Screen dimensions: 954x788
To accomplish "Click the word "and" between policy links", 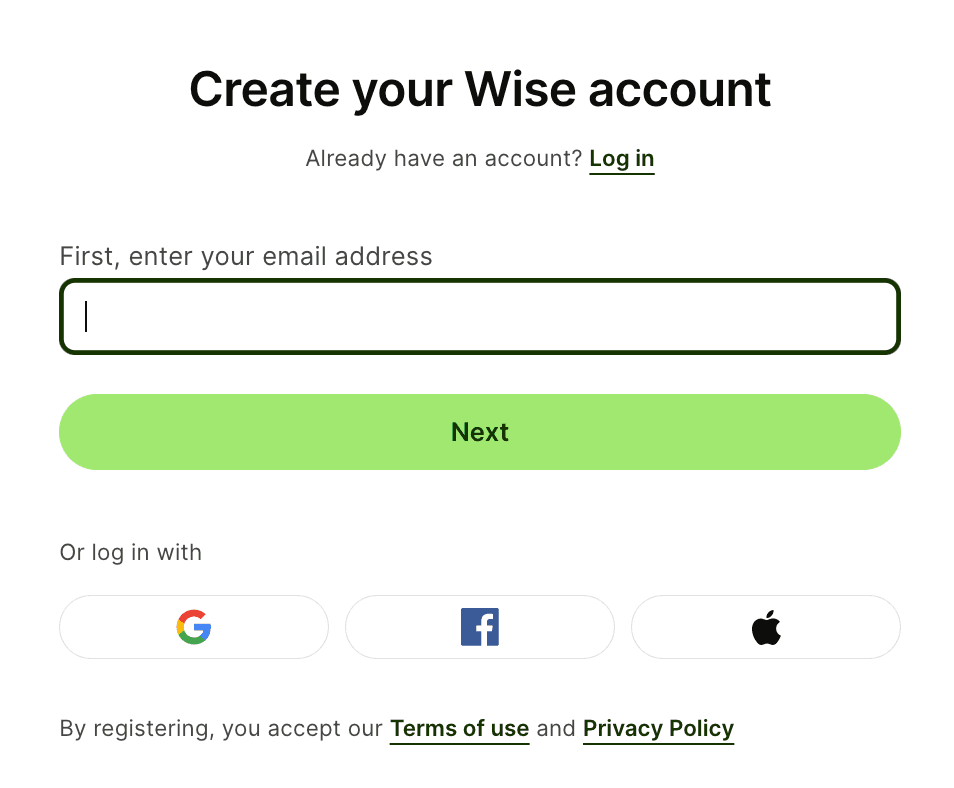I will pos(556,729).
